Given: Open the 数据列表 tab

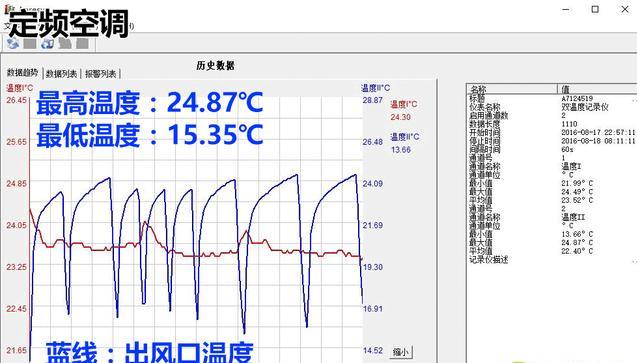Looking at the screenshot, I should point(61,74).
